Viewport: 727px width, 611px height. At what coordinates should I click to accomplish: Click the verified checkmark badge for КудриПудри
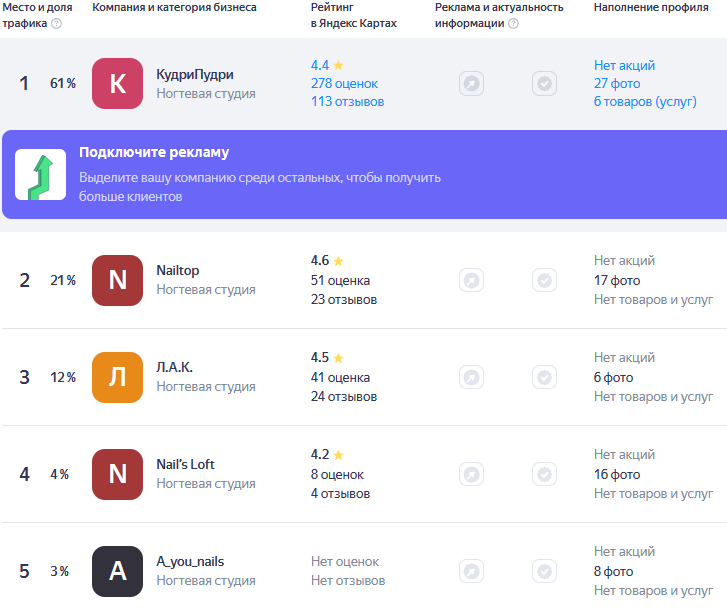544,83
